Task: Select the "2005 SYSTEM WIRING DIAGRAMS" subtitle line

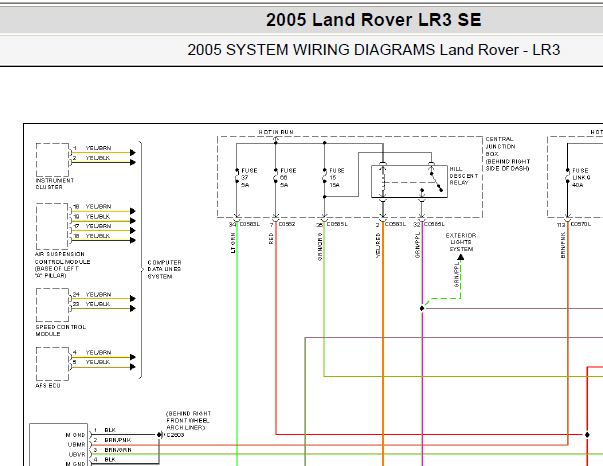Action: pyautogui.click(x=373, y=50)
